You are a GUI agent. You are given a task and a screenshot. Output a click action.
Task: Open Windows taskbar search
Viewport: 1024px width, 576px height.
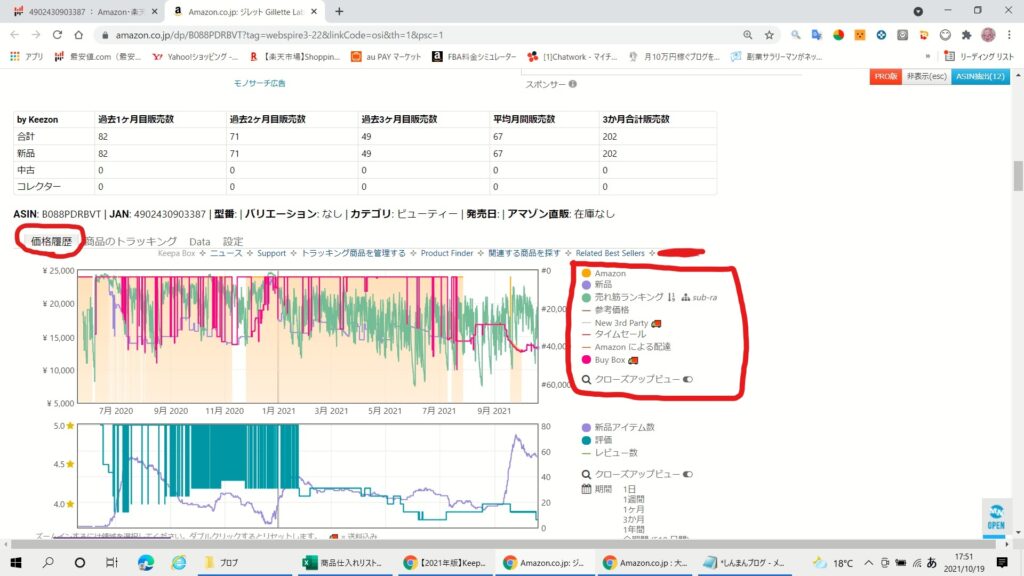click(x=48, y=562)
